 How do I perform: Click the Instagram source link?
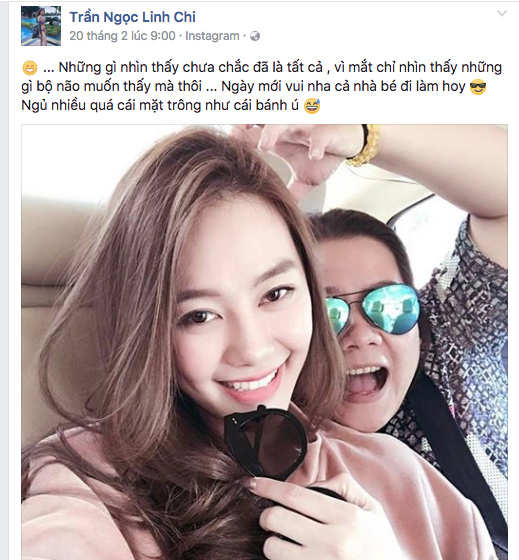tap(212, 36)
